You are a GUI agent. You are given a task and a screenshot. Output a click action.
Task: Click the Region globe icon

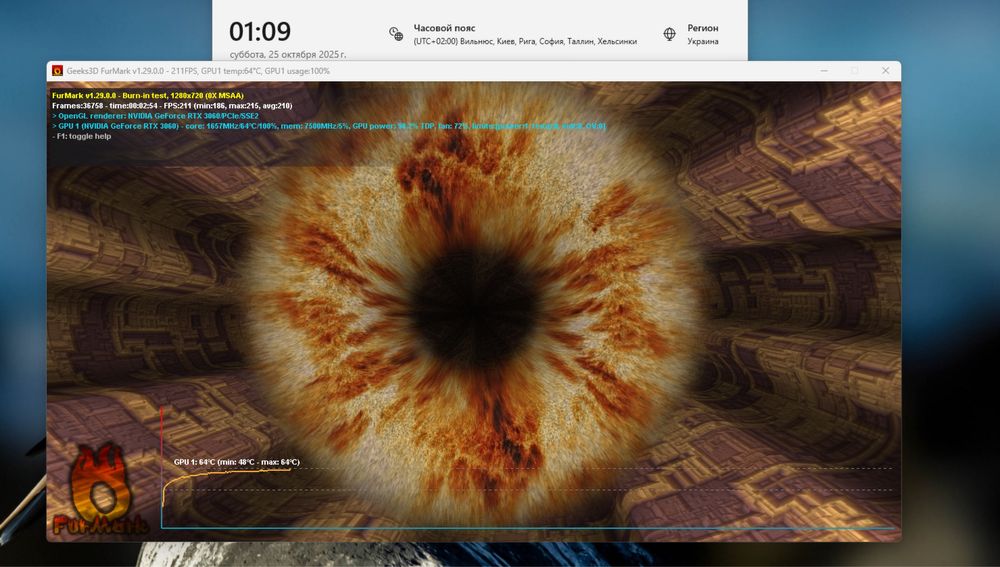point(670,34)
